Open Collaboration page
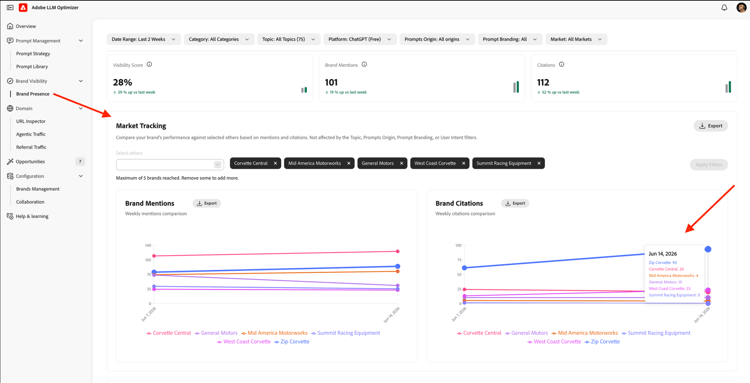Screen dimensions: 750x383 pos(30,202)
